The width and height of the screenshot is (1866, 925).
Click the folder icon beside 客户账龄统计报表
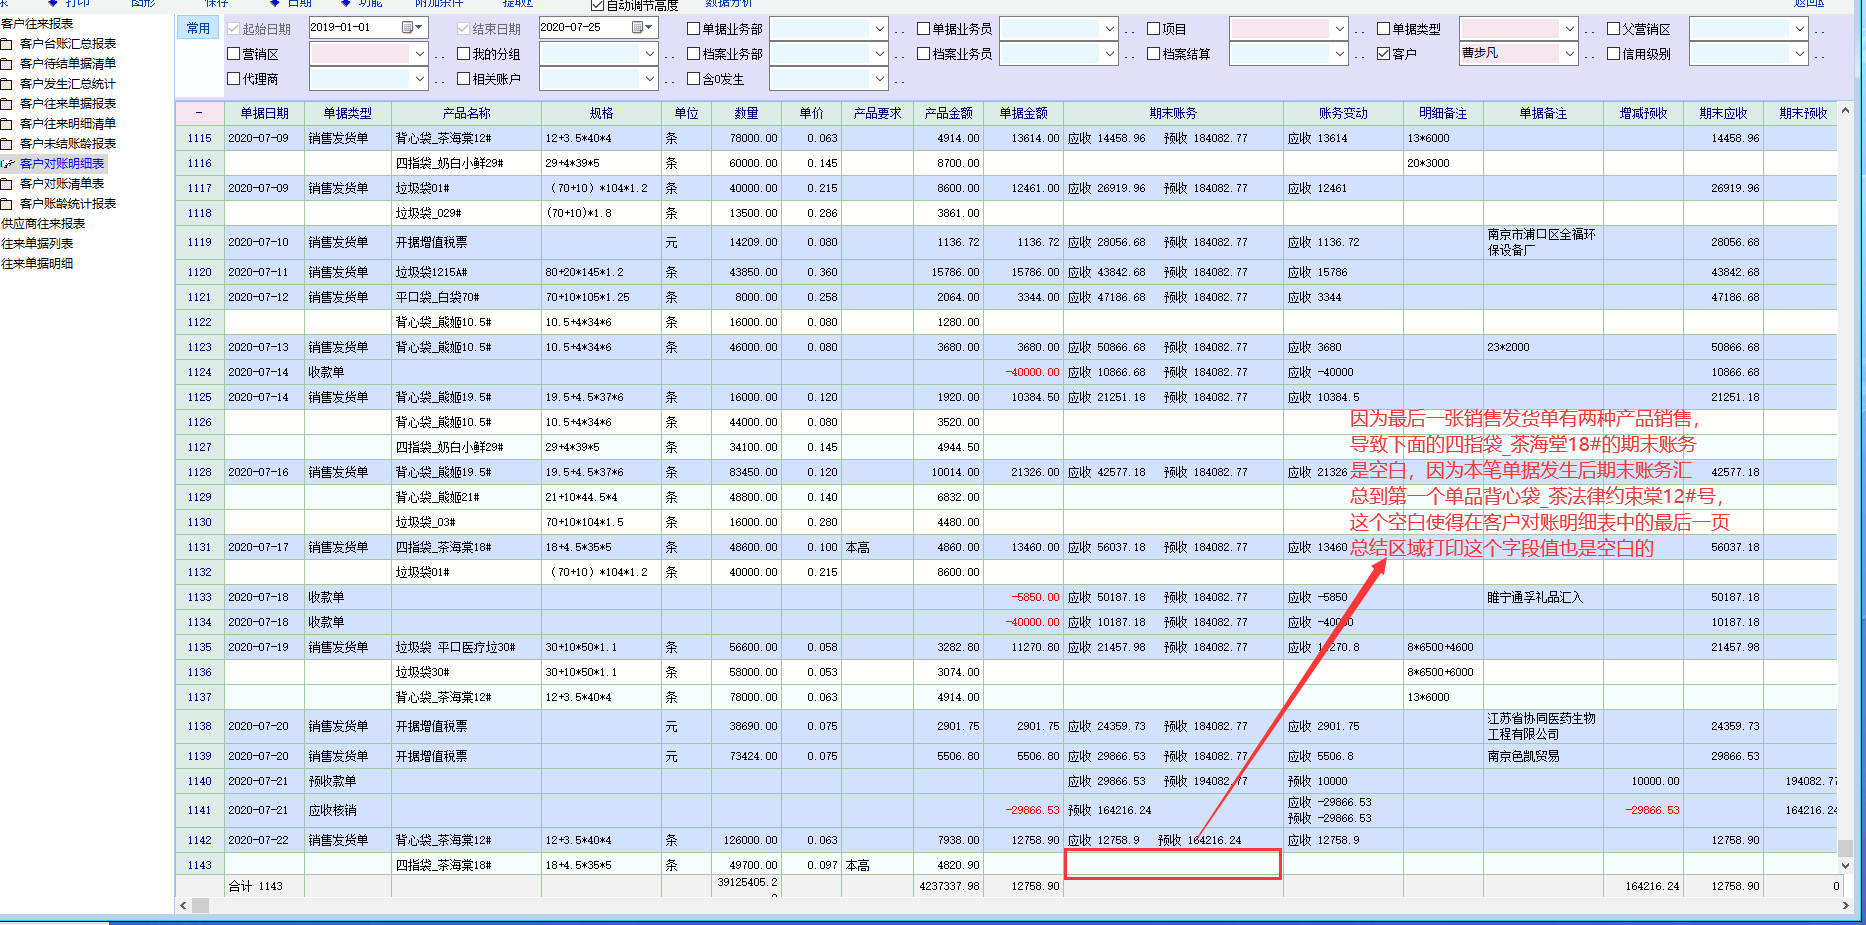(x=7, y=204)
